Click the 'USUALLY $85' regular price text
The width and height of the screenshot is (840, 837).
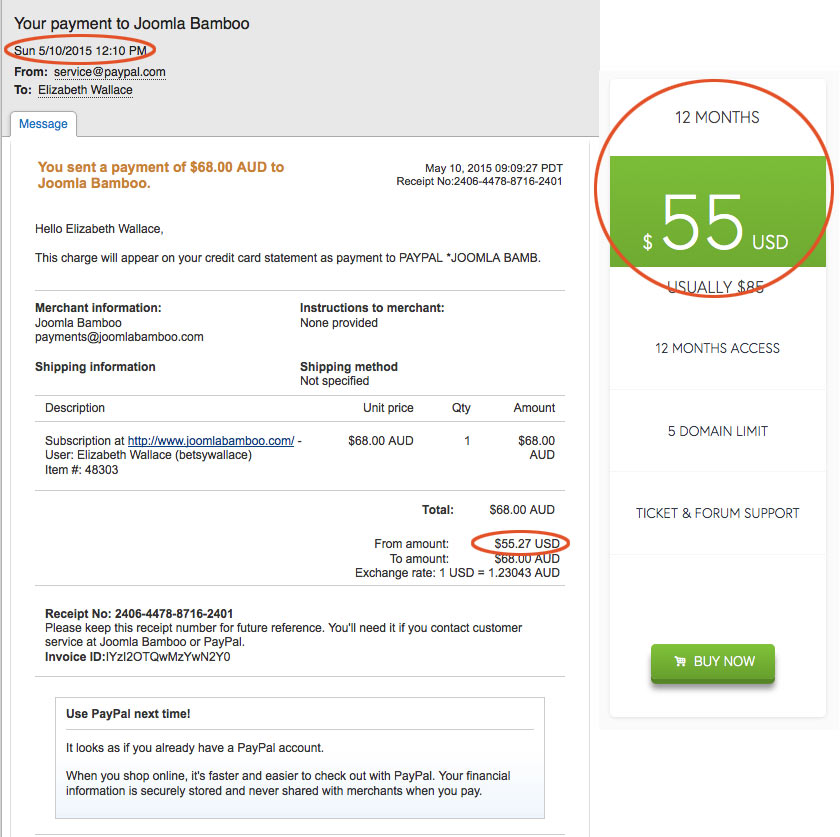click(x=716, y=287)
